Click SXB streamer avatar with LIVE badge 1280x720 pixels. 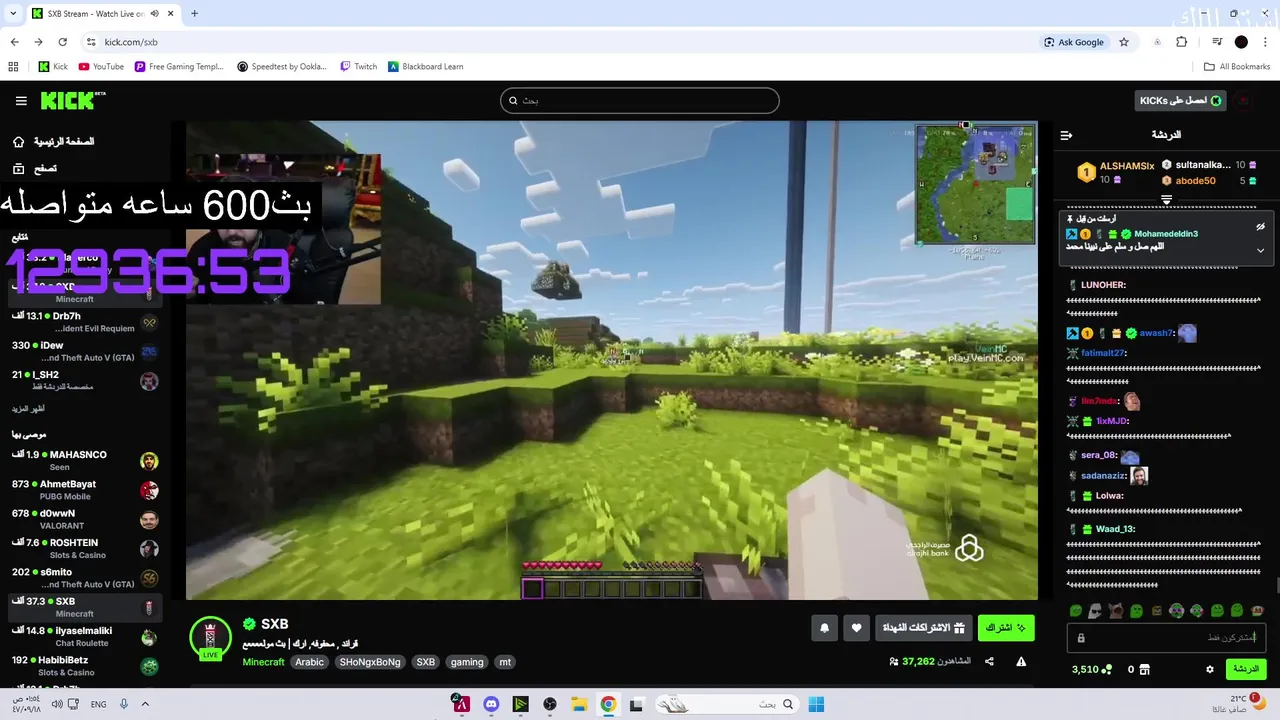[x=210, y=638]
